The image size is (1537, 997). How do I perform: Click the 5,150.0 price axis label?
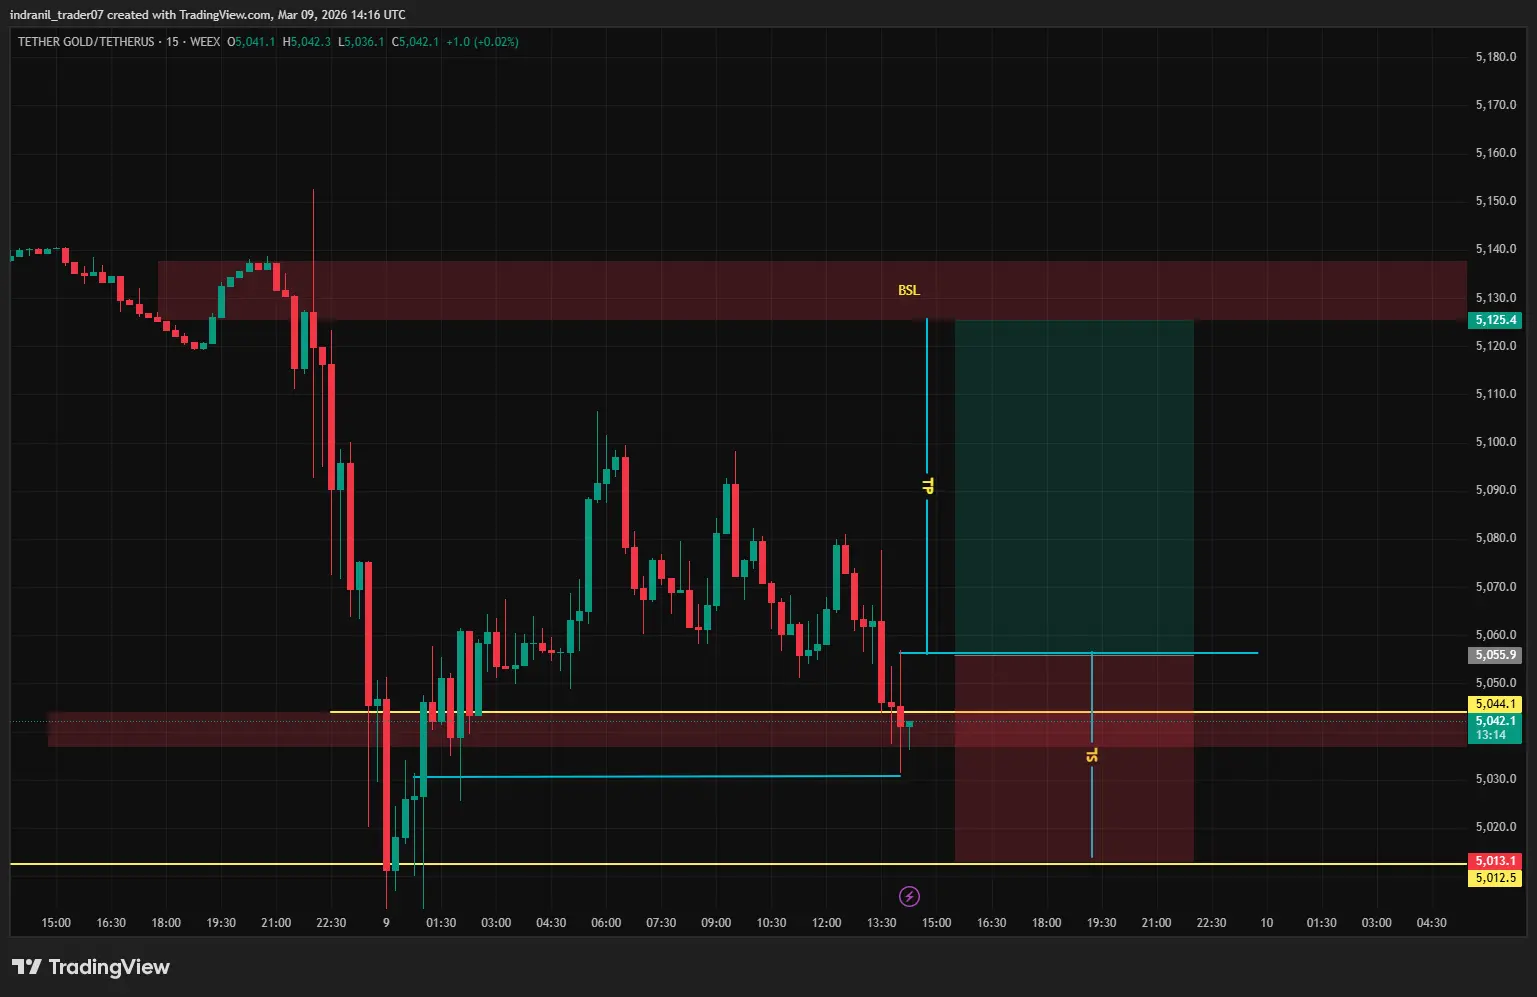1495,201
